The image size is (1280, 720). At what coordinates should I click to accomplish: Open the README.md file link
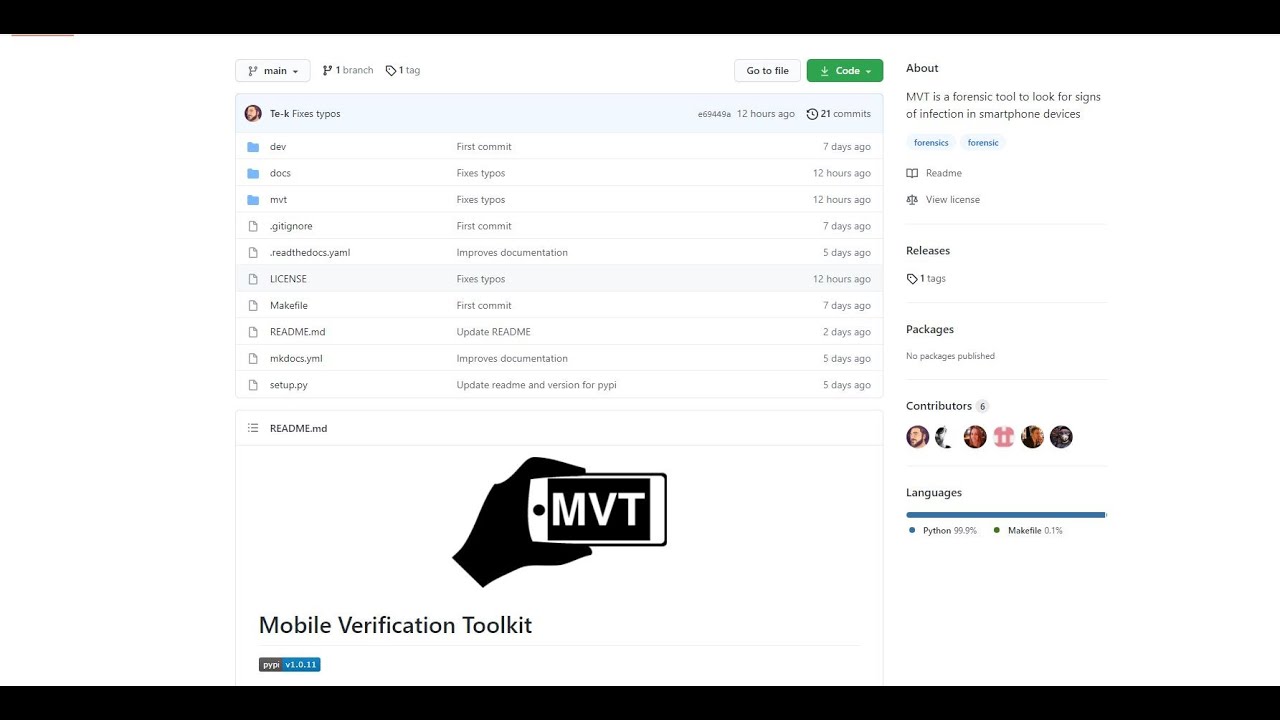(x=297, y=332)
